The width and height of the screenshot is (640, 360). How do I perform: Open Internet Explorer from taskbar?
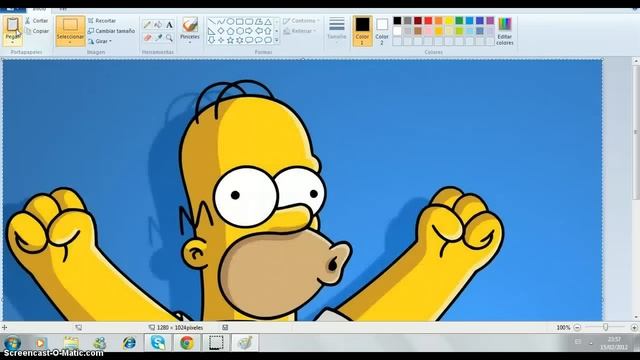pos(129,343)
